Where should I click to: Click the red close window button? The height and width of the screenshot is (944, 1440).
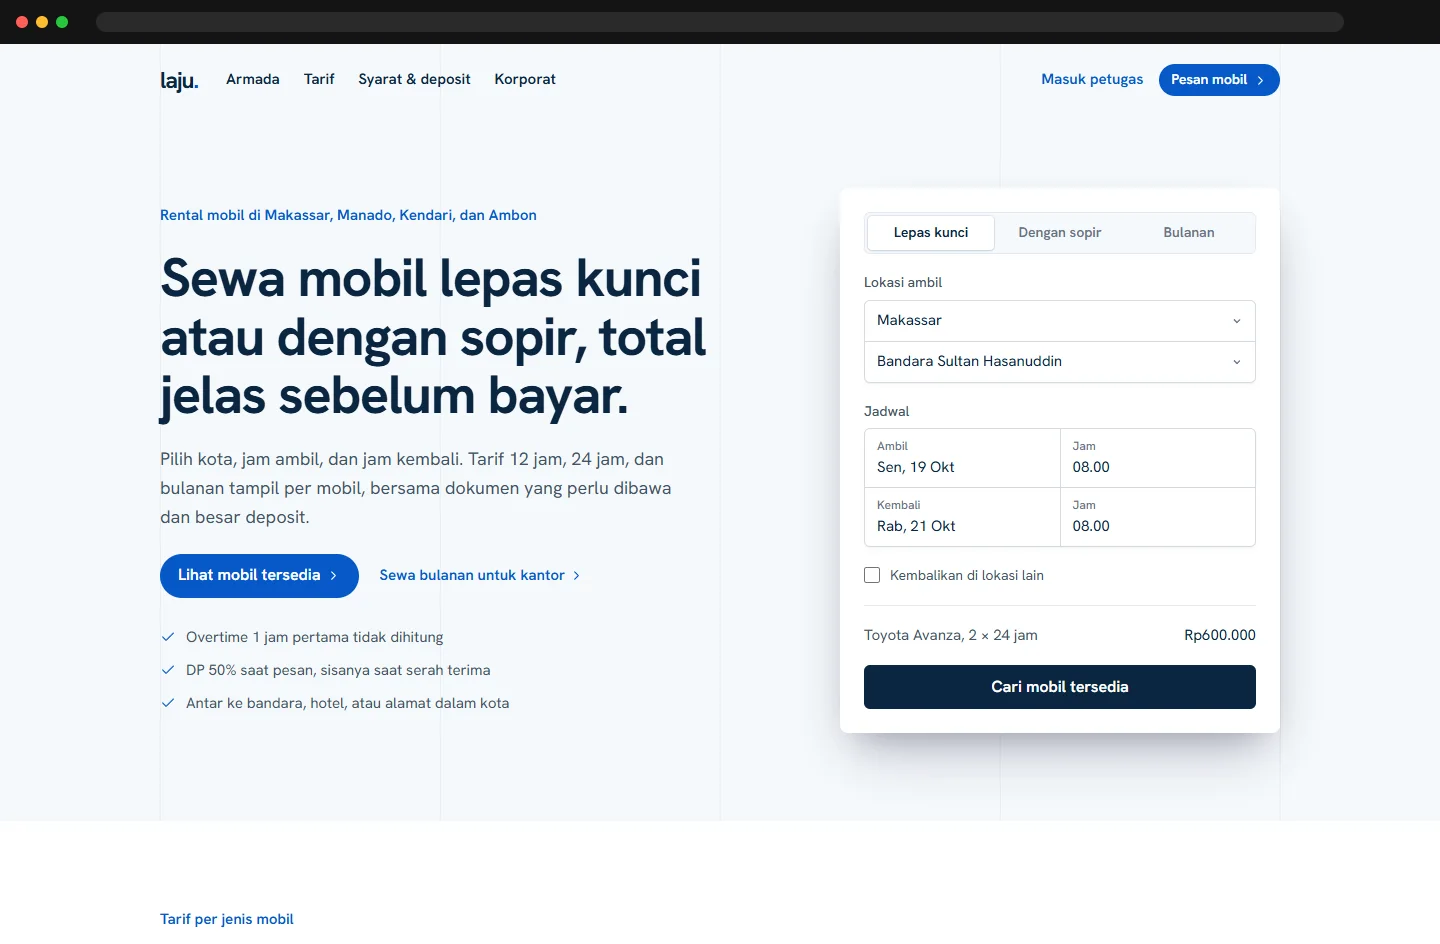22,22
